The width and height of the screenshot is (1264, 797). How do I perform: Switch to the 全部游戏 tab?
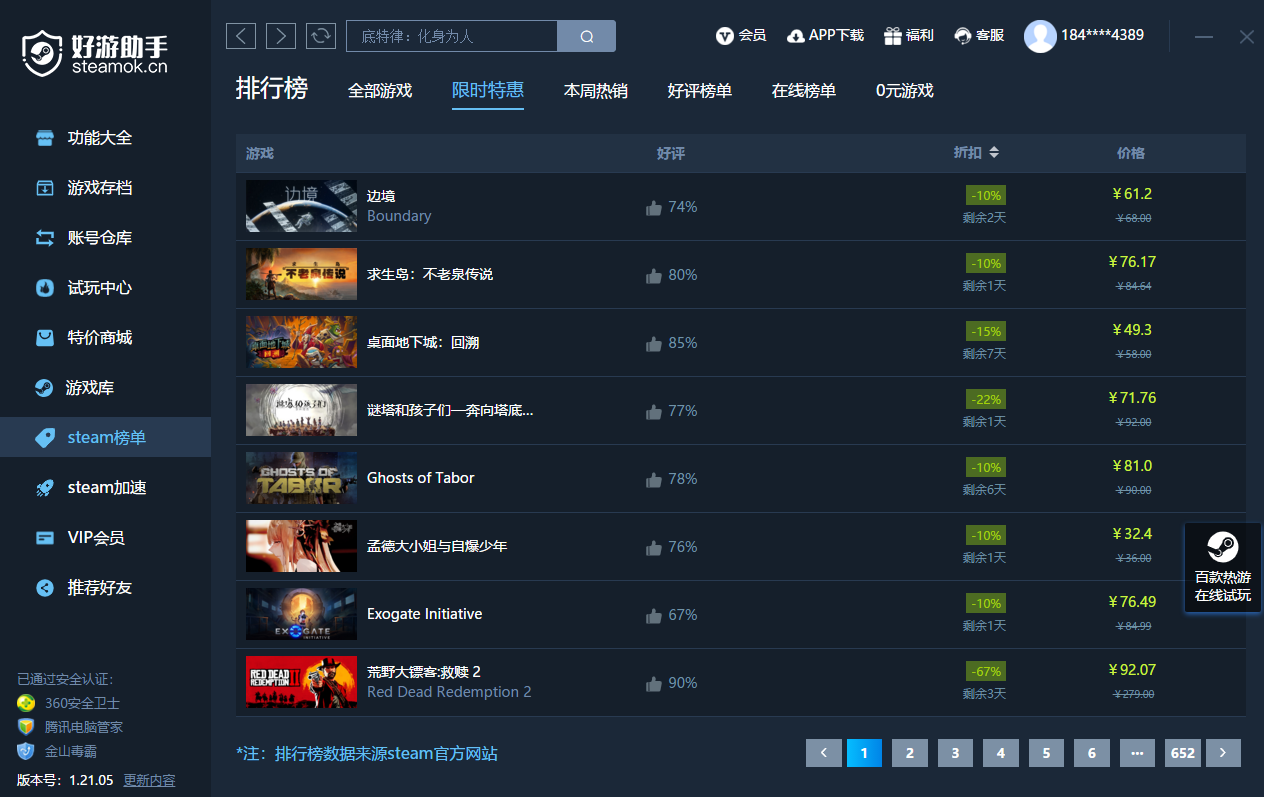click(380, 91)
